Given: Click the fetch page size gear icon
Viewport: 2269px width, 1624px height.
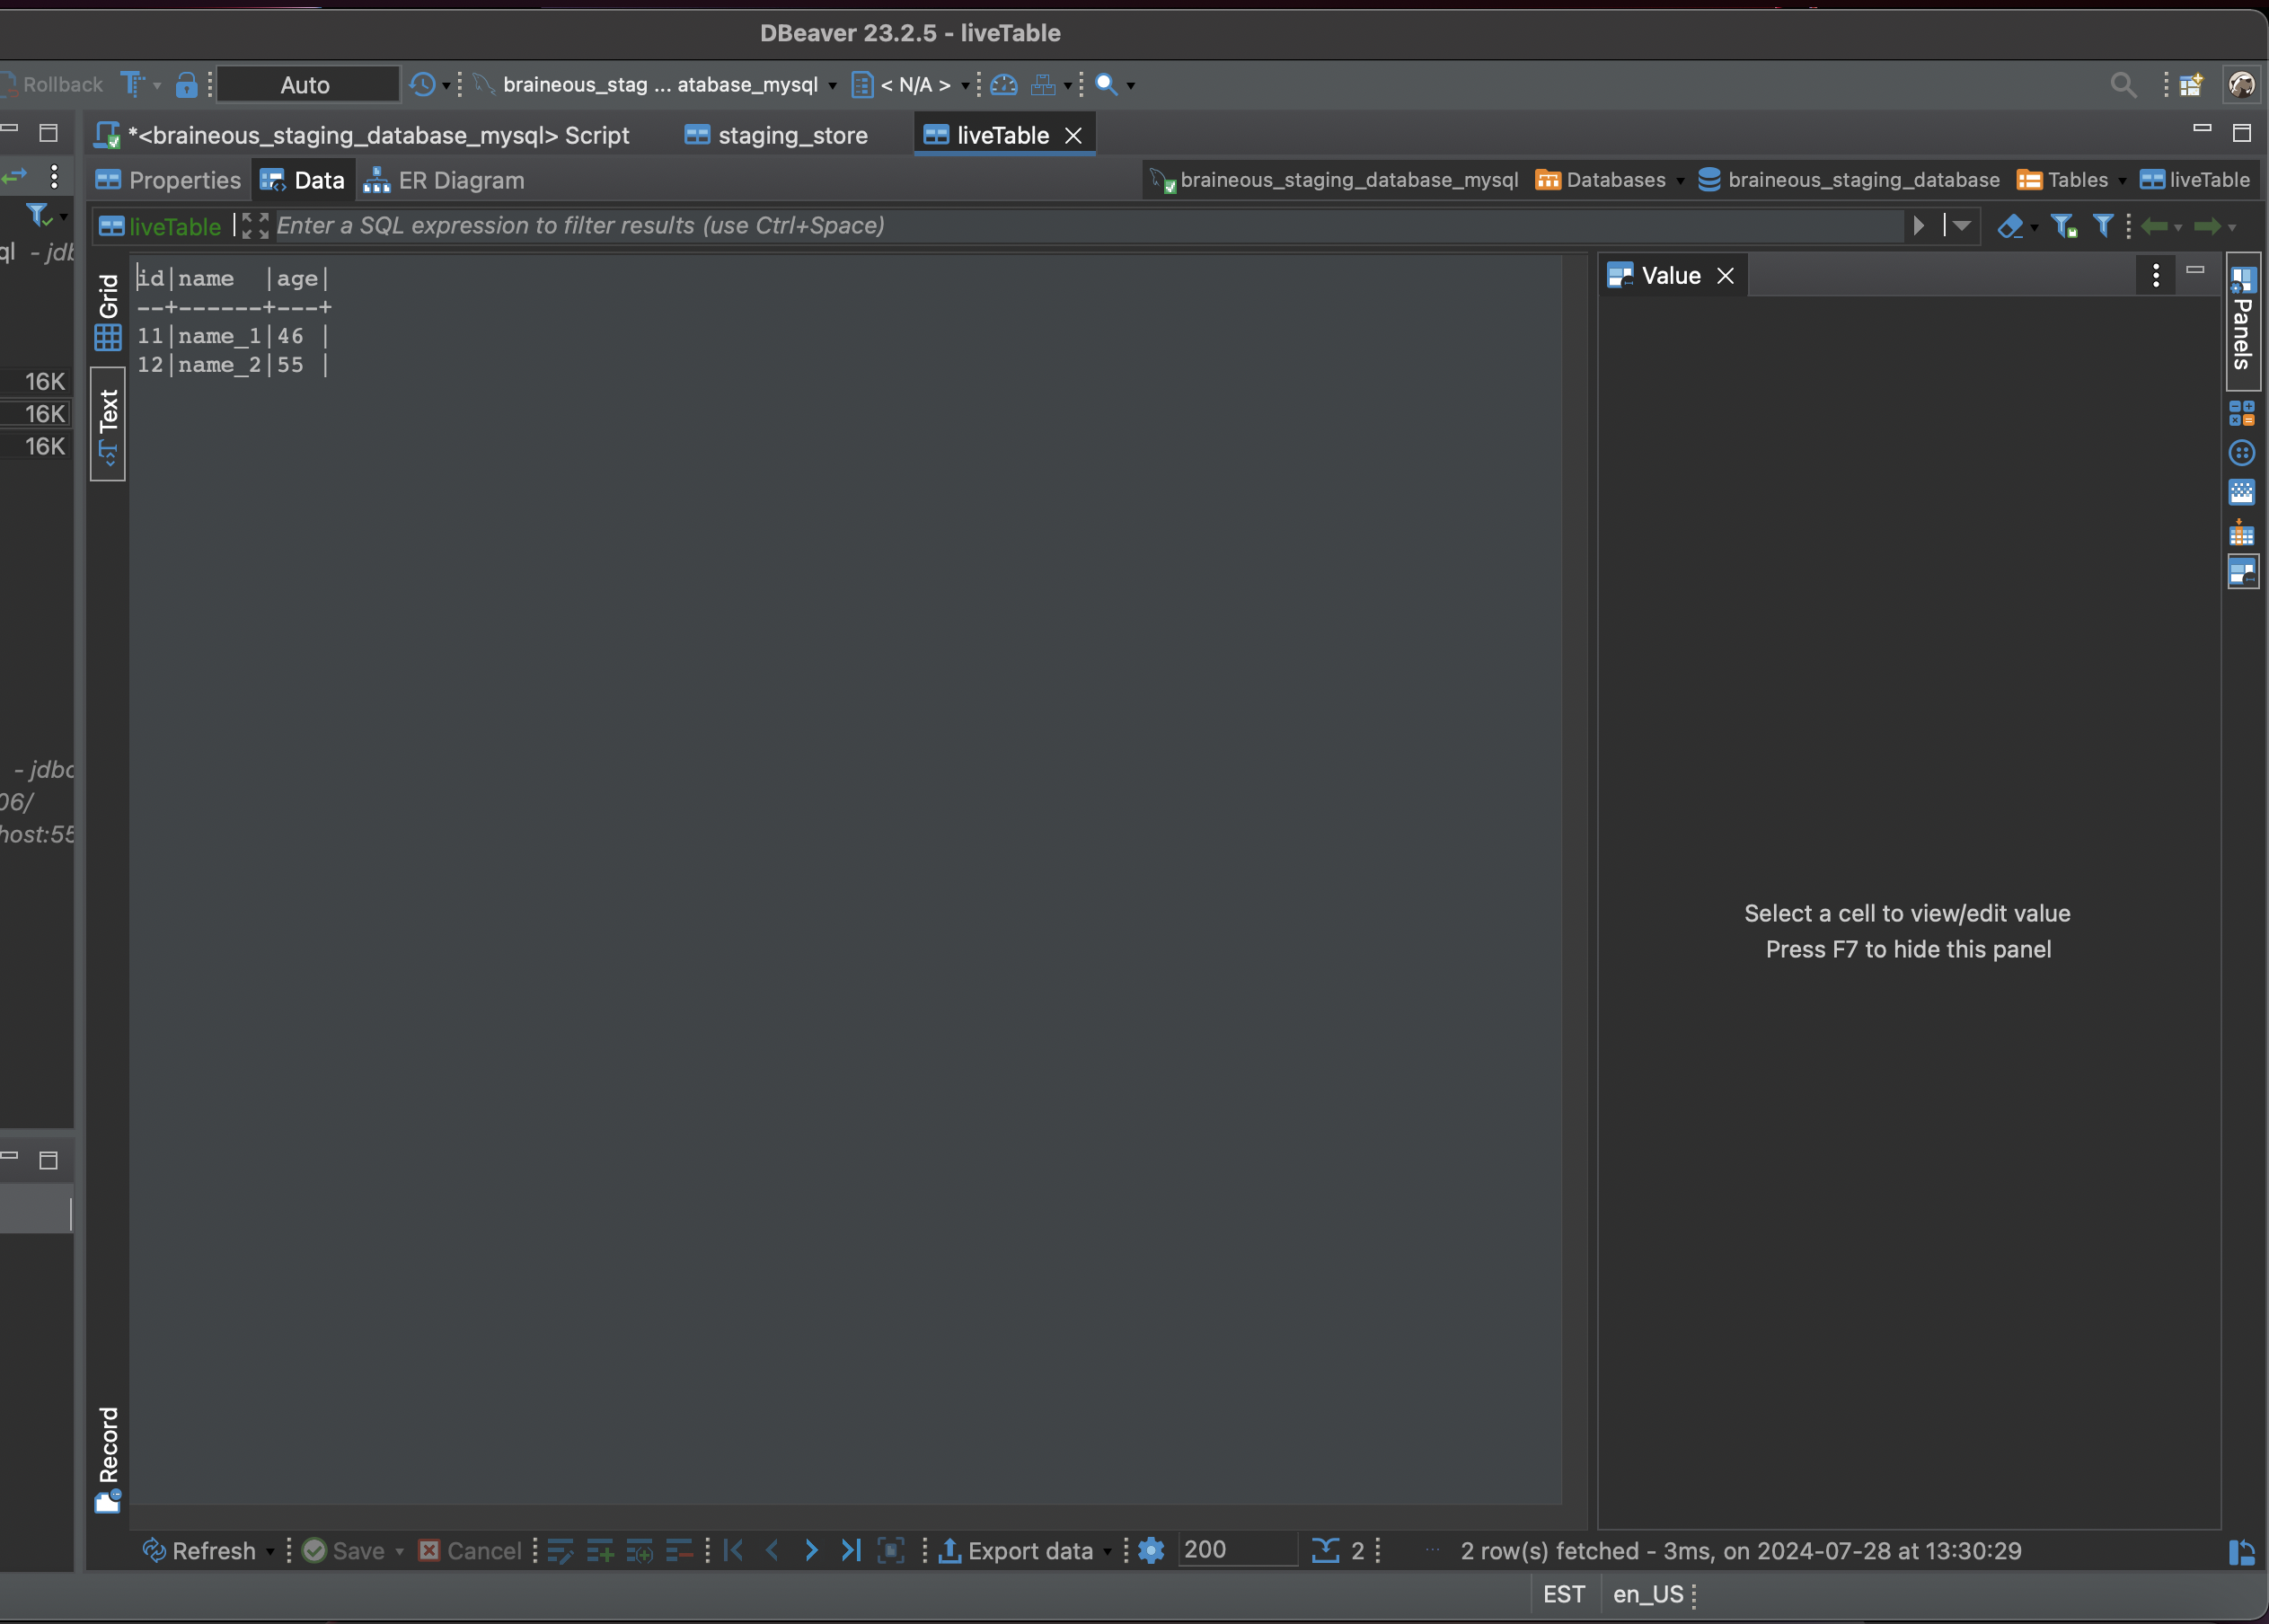Looking at the screenshot, I should [1151, 1551].
